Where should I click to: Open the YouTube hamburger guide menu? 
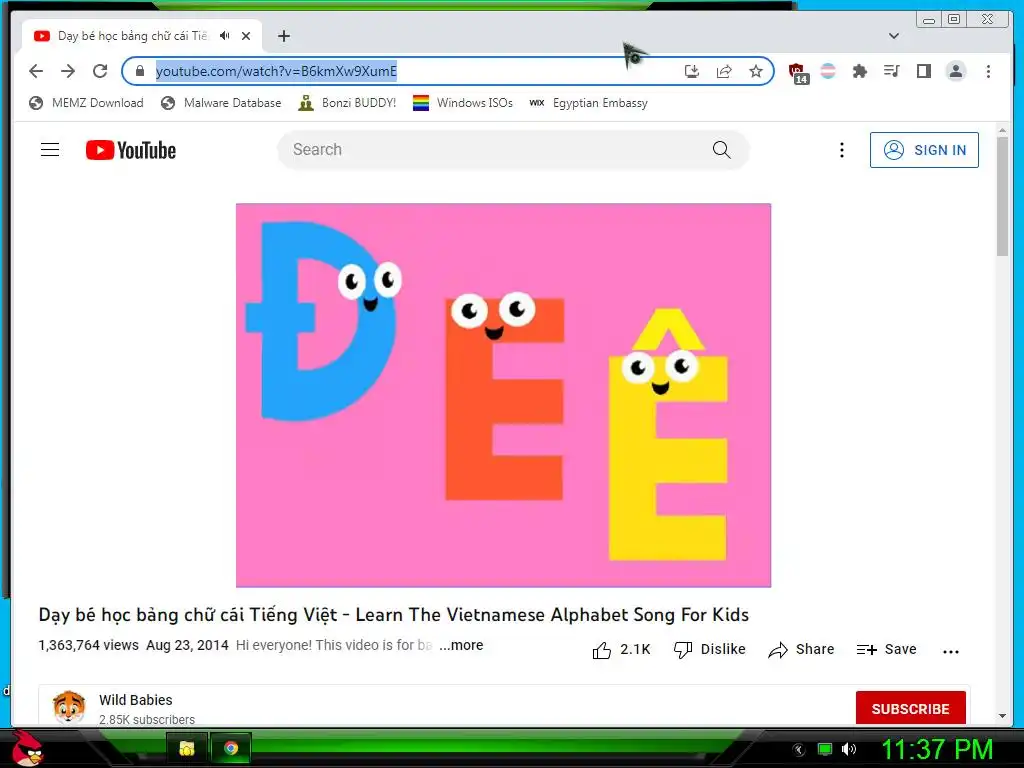(50, 150)
